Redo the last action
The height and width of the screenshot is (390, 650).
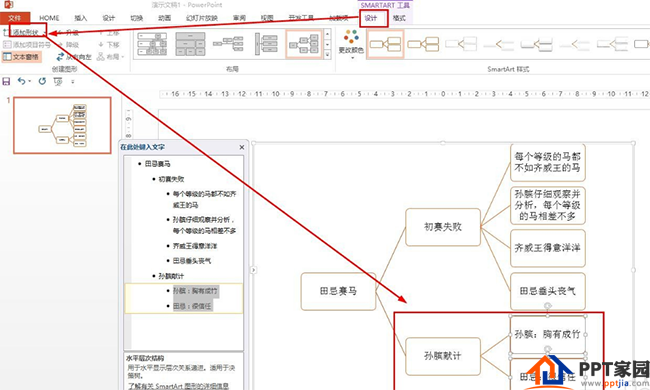tap(42, 82)
